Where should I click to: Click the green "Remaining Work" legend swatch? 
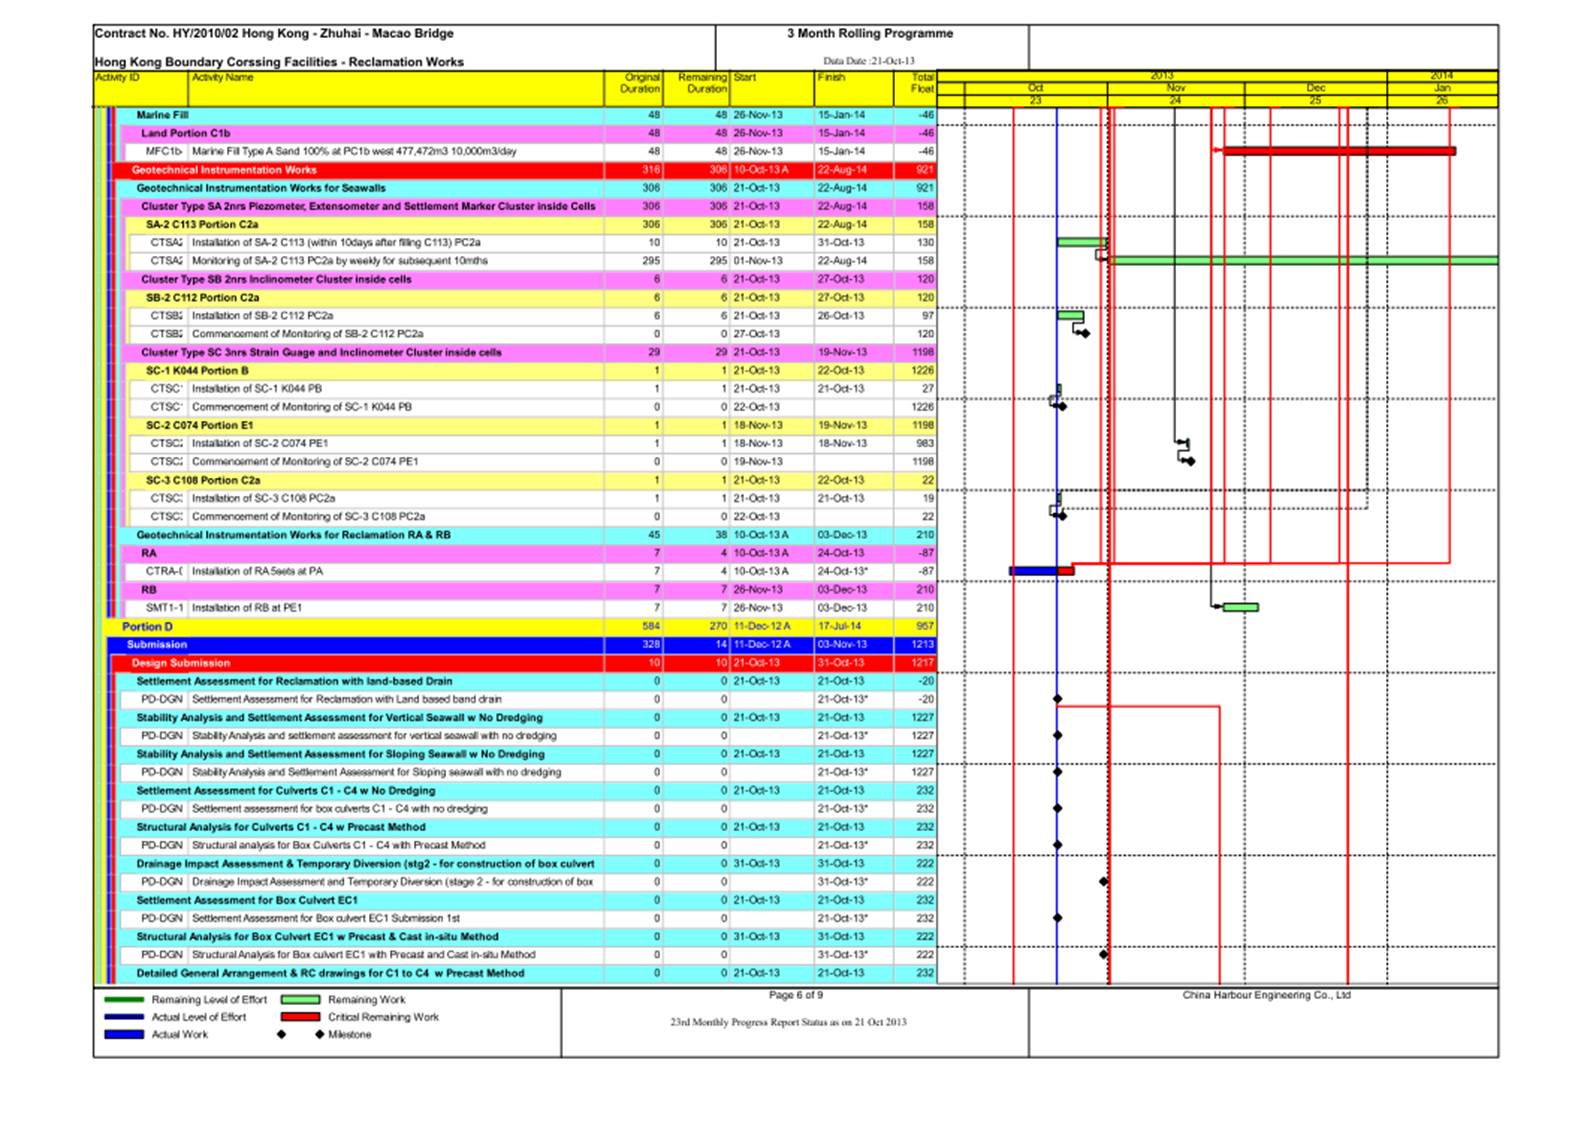pos(300,999)
